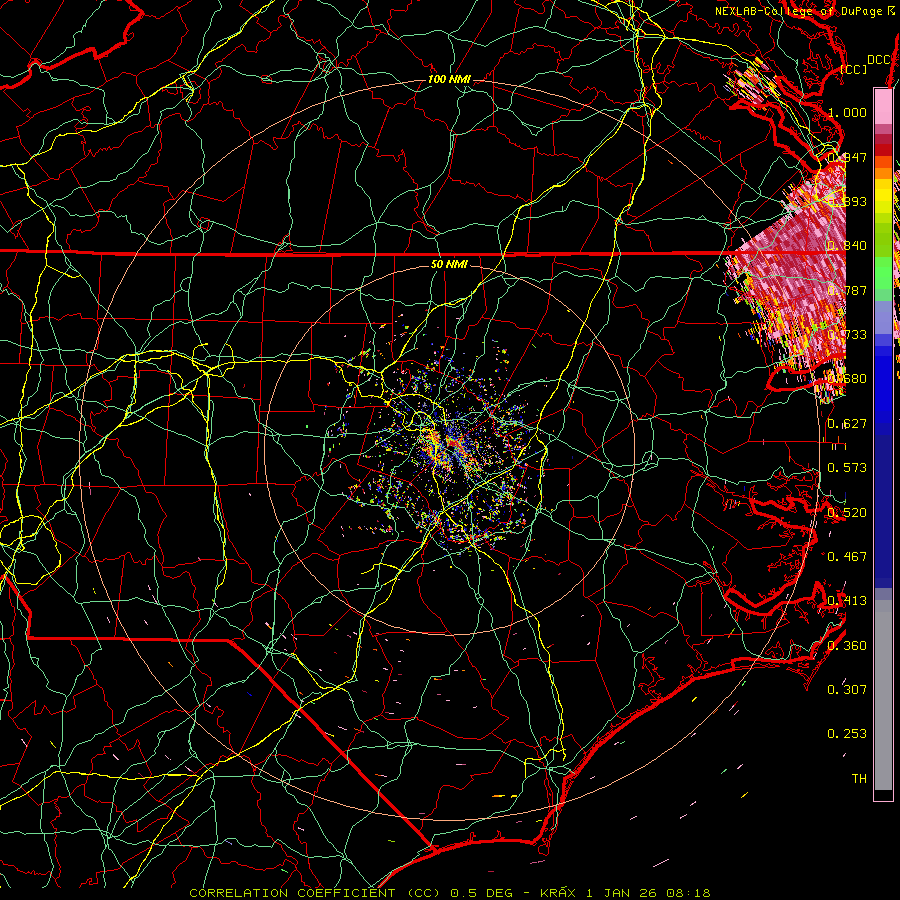Image resolution: width=900 pixels, height=900 pixels.
Task: Click the CORRELATION COEFFICIENT caption text
Action: (x=292, y=893)
